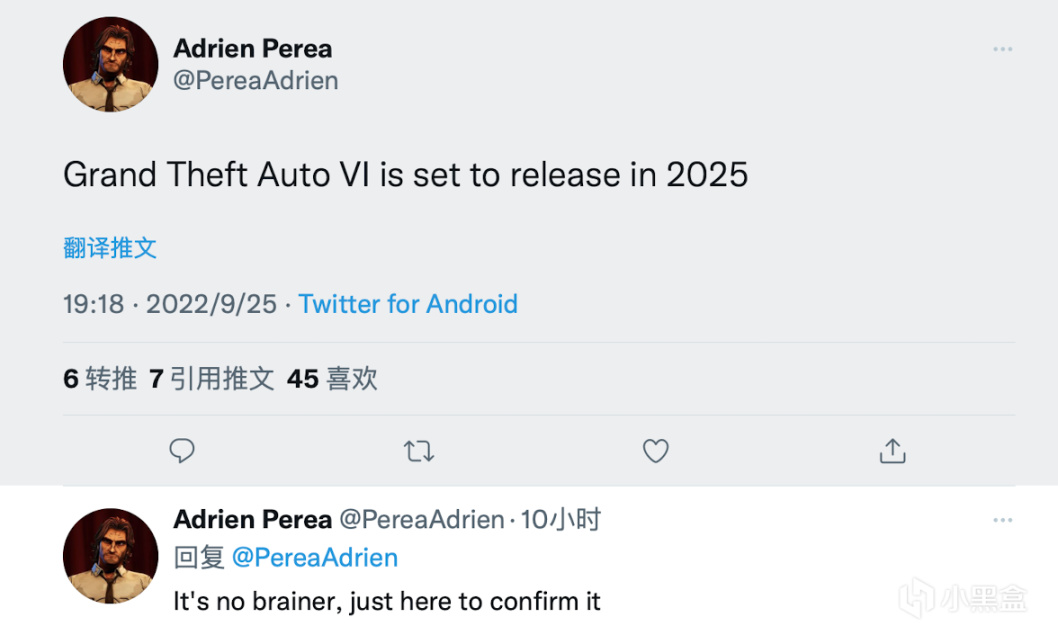The height and width of the screenshot is (635, 1058).
Task: Open the 翻译推文 translate link
Action: pyautogui.click(x=108, y=247)
